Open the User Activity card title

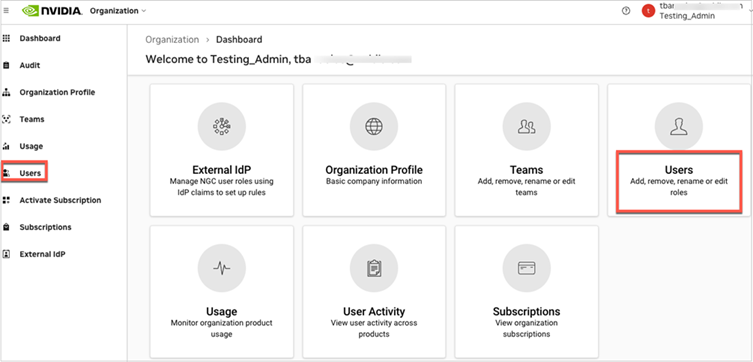click(374, 312)
